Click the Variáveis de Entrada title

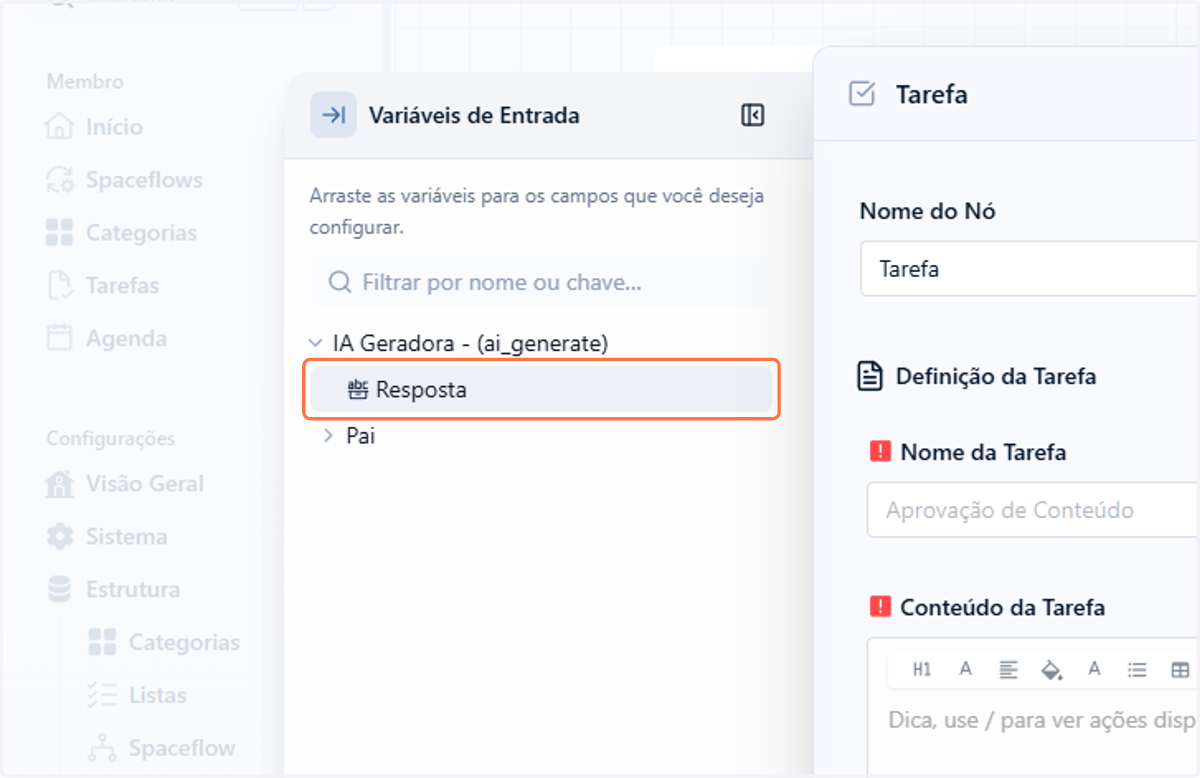(x=474, y=115)
